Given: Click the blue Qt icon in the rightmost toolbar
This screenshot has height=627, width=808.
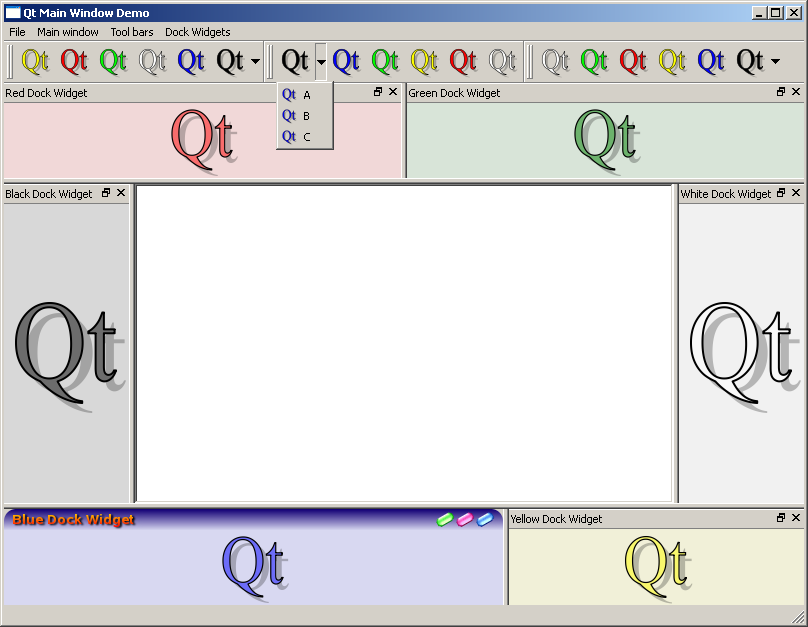Looking at the screenshot, I should 711,61.
